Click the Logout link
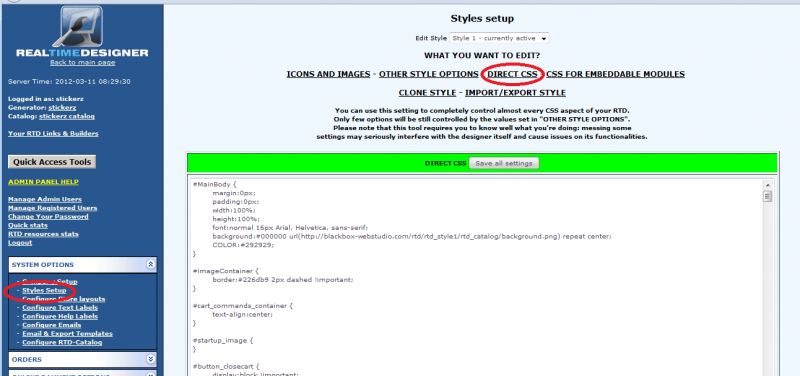Image resolution: width=800 pixels, height=376 pixels. pos(20,242)
